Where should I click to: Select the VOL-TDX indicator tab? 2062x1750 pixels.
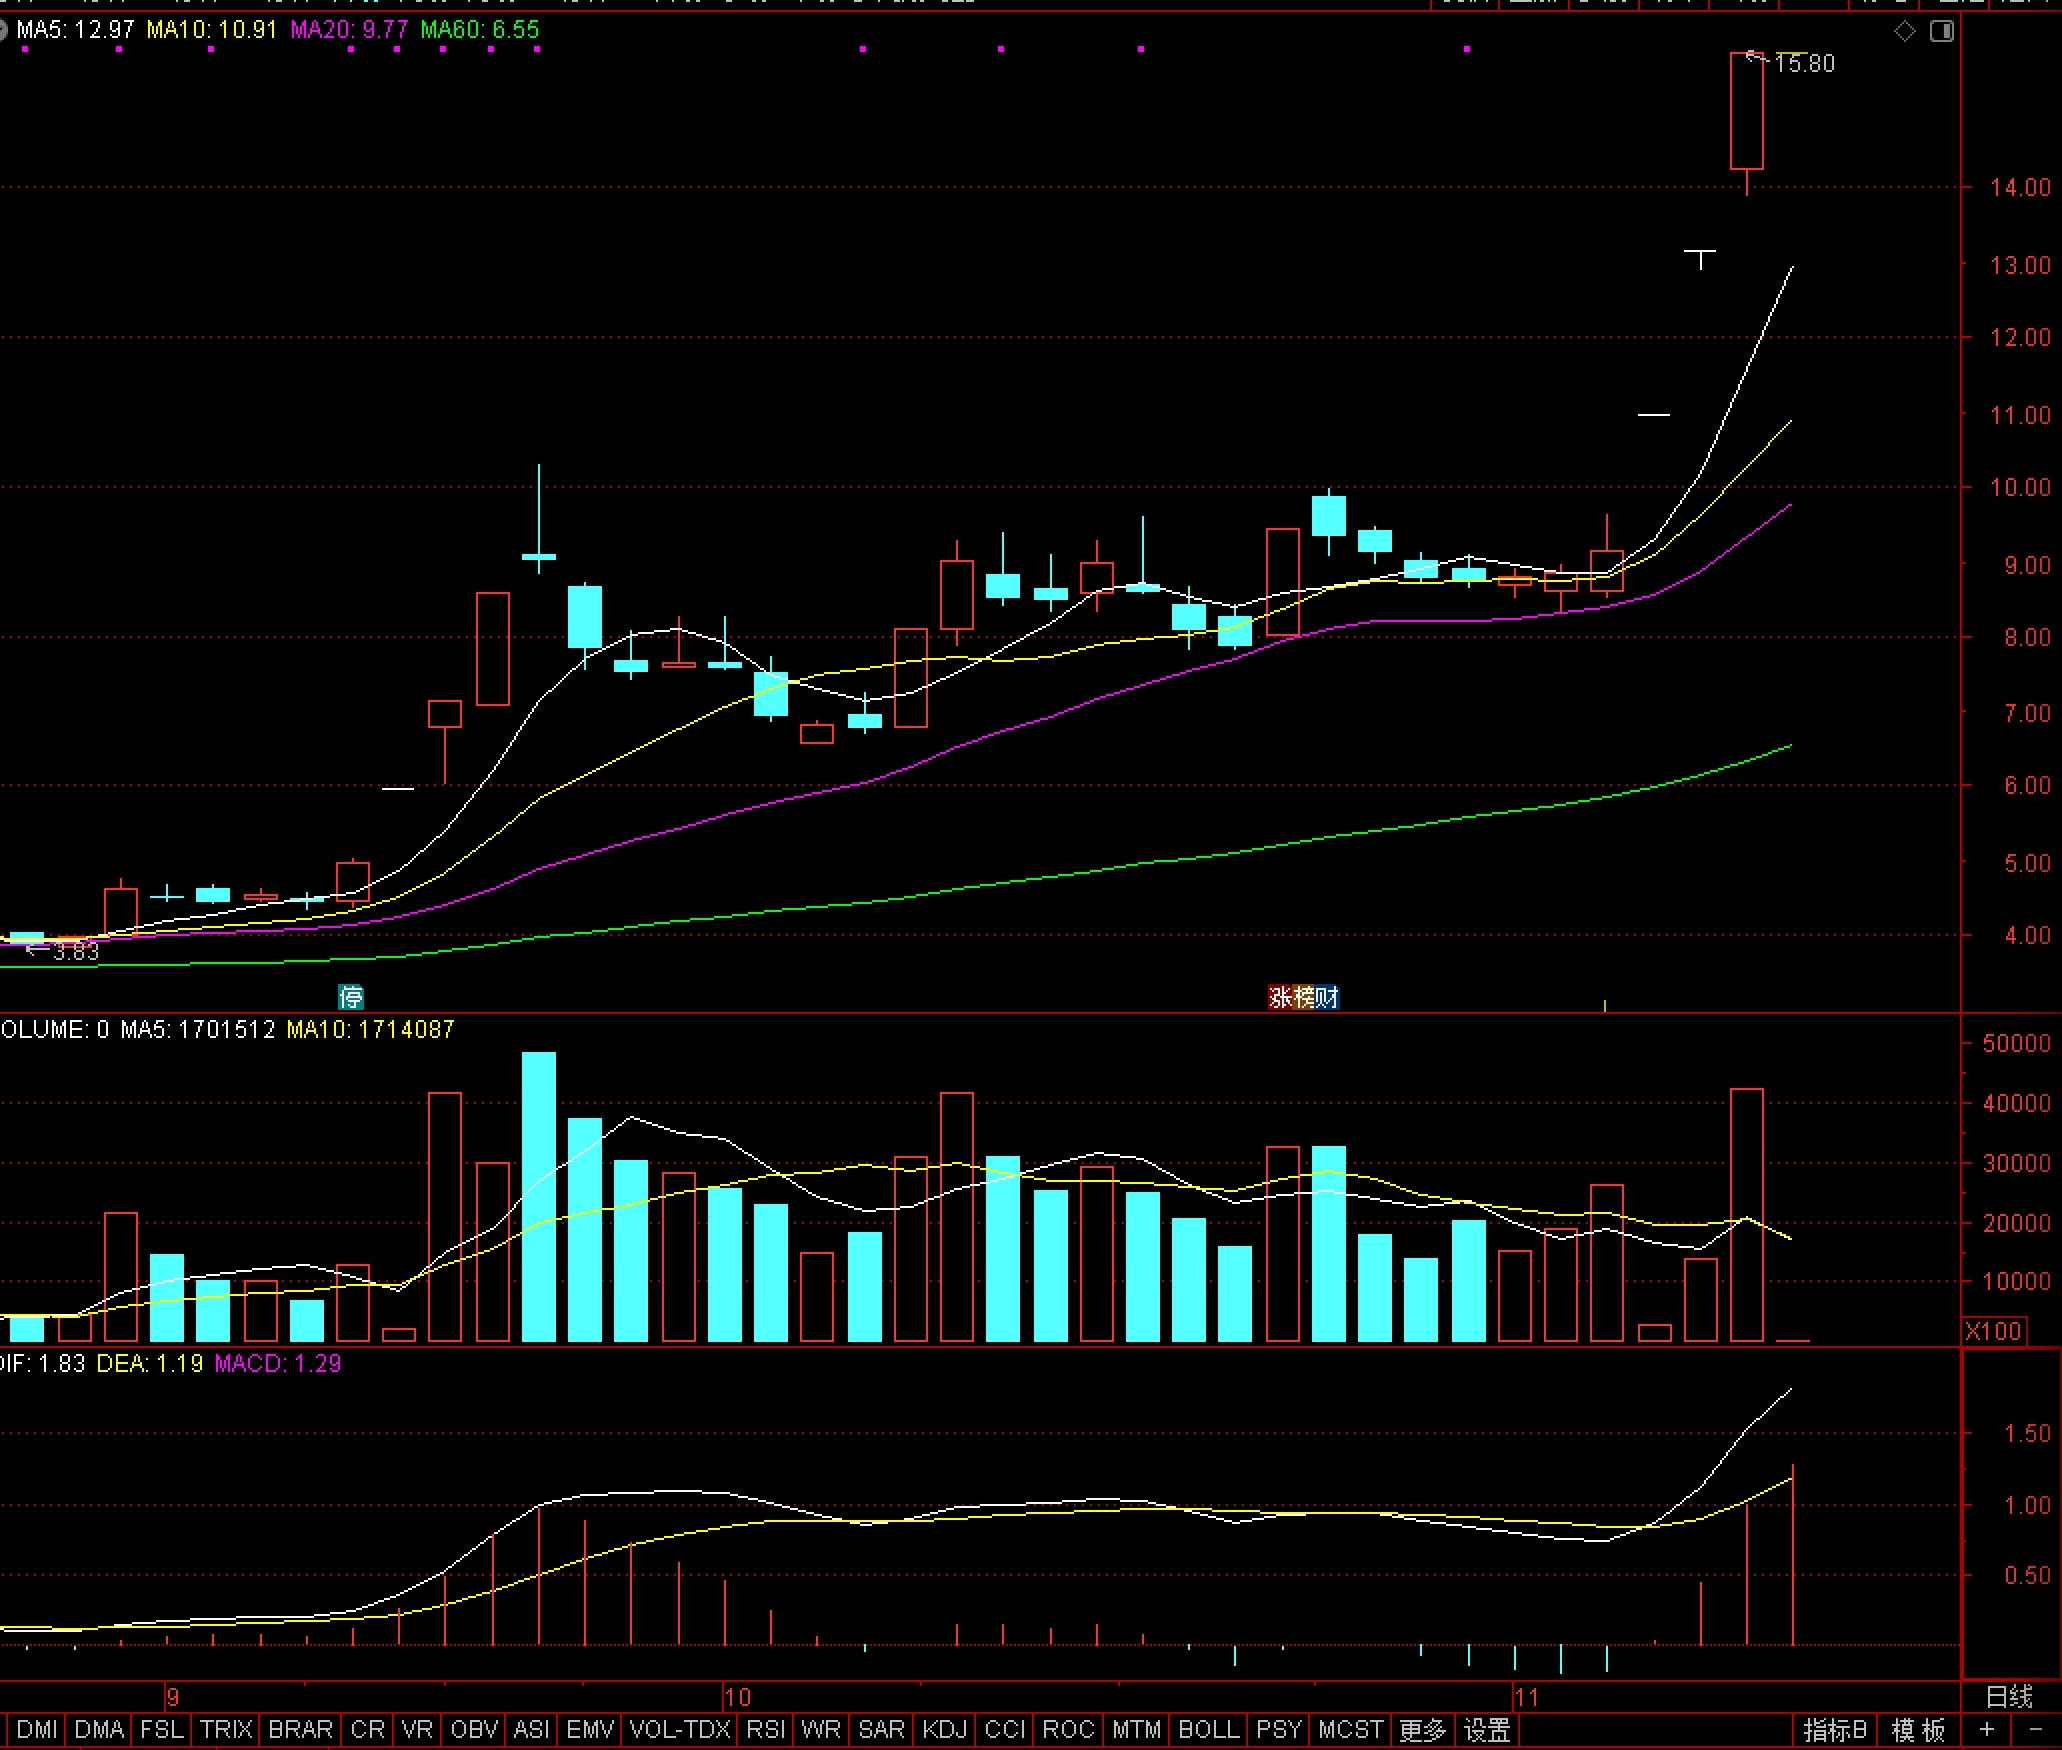(x=680, y=1729)
